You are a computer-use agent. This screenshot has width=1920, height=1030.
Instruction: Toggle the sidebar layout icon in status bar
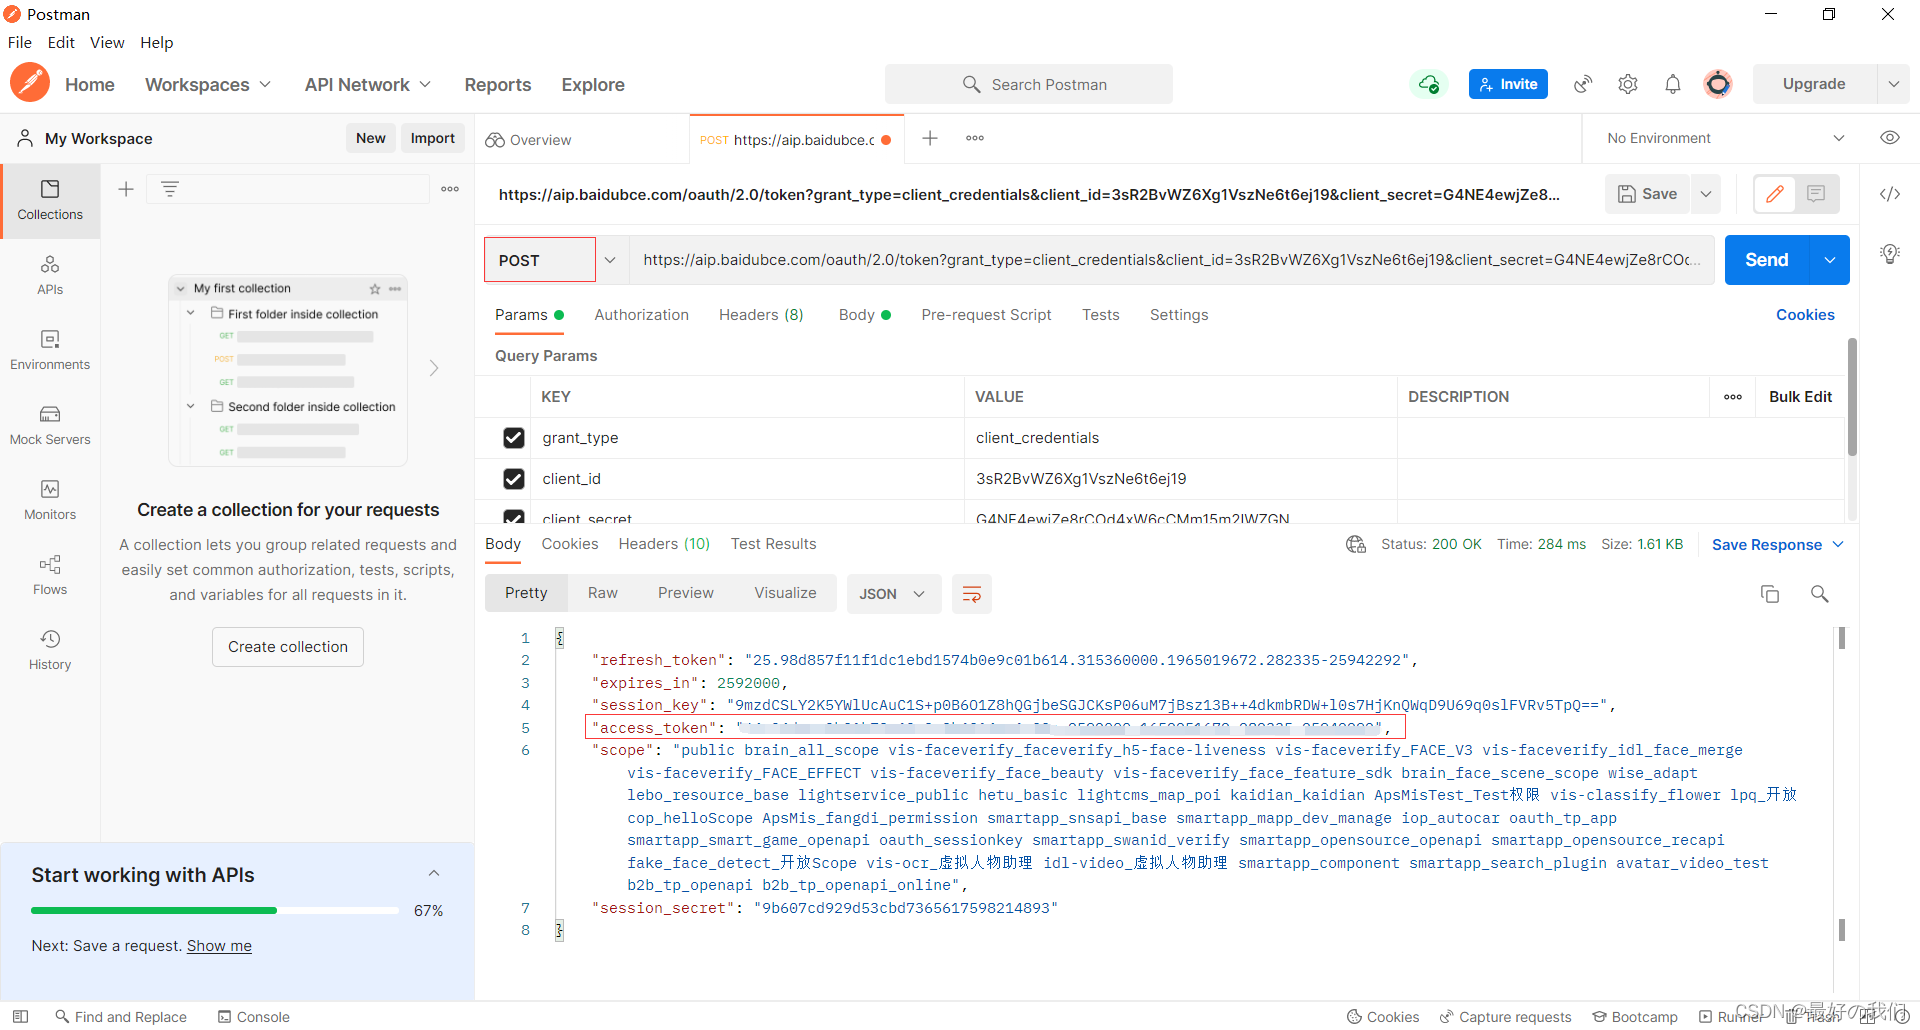click(20, 1016)
